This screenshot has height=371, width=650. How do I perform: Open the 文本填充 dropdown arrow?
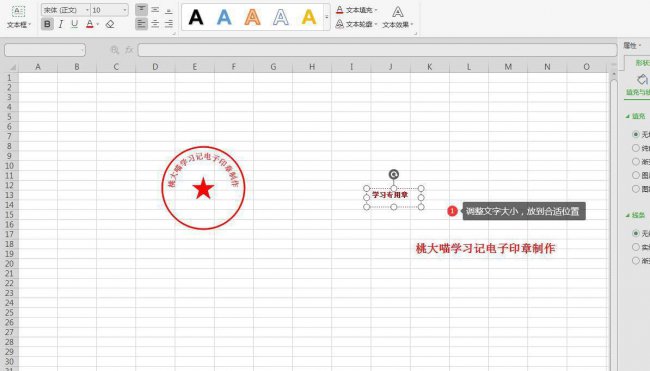(x=376, y=10)
